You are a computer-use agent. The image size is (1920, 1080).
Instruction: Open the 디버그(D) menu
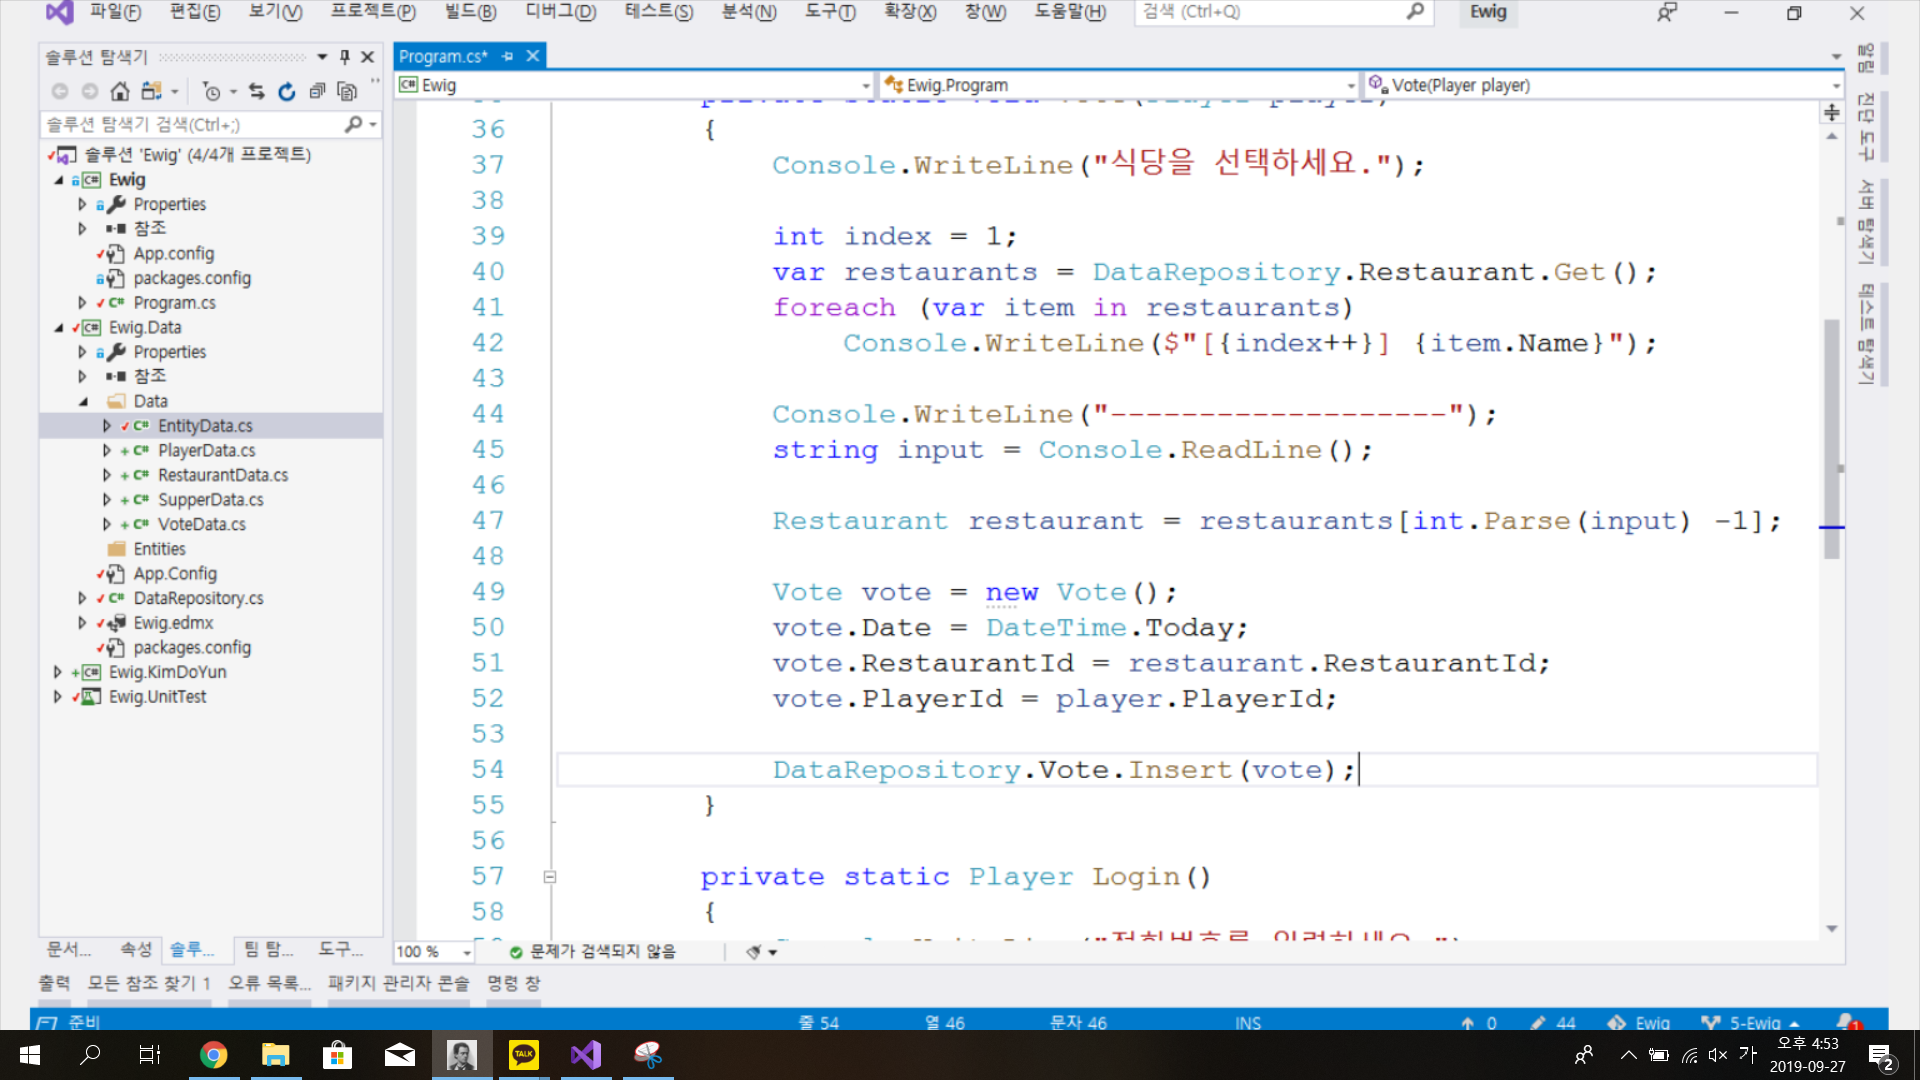point(560,12)
